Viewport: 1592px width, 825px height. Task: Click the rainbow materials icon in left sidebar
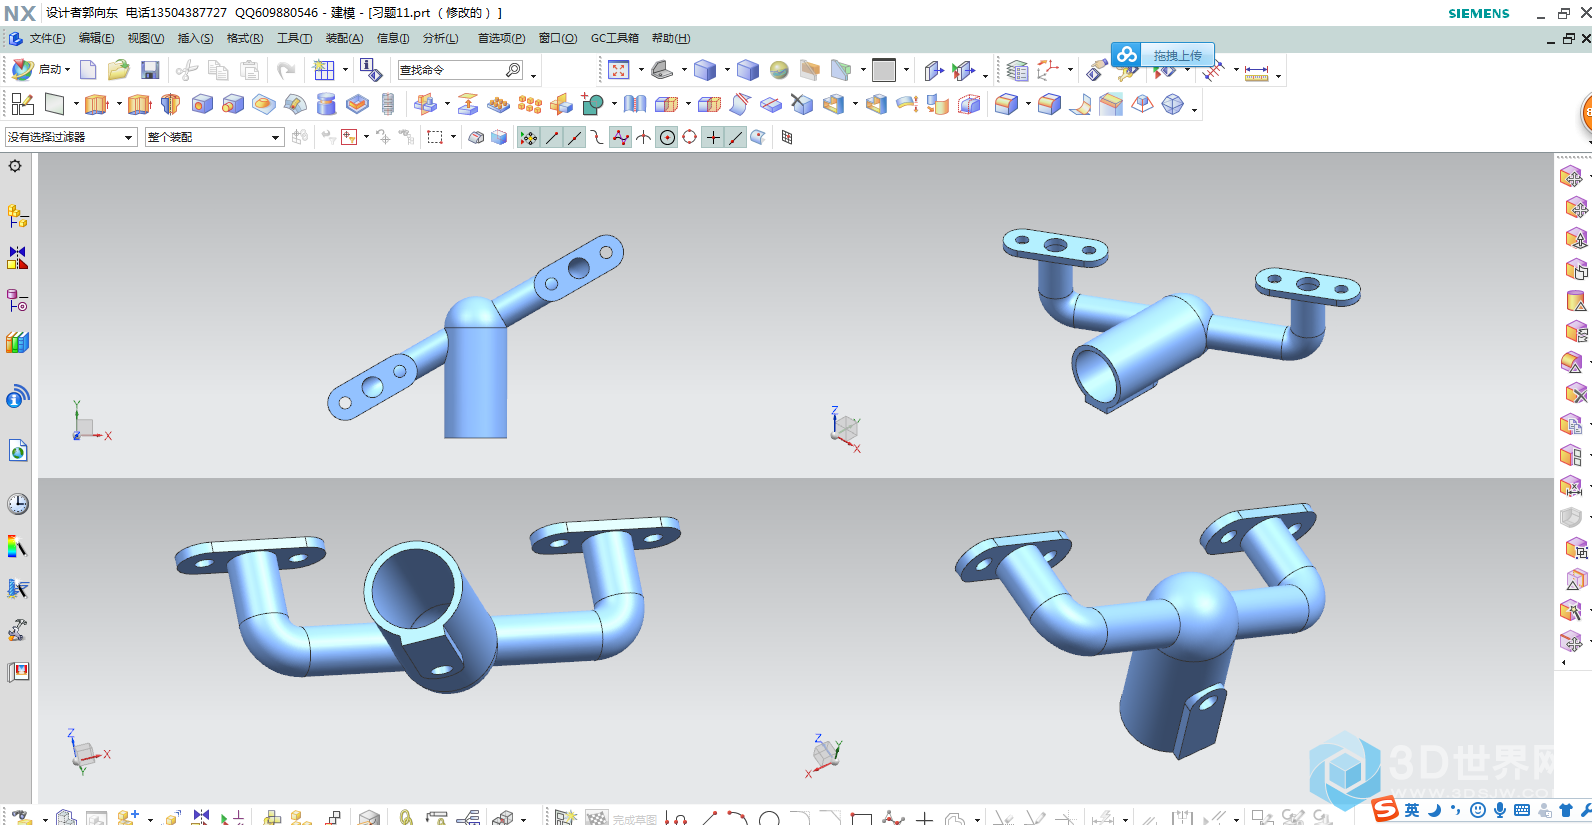tap(18, 546)
